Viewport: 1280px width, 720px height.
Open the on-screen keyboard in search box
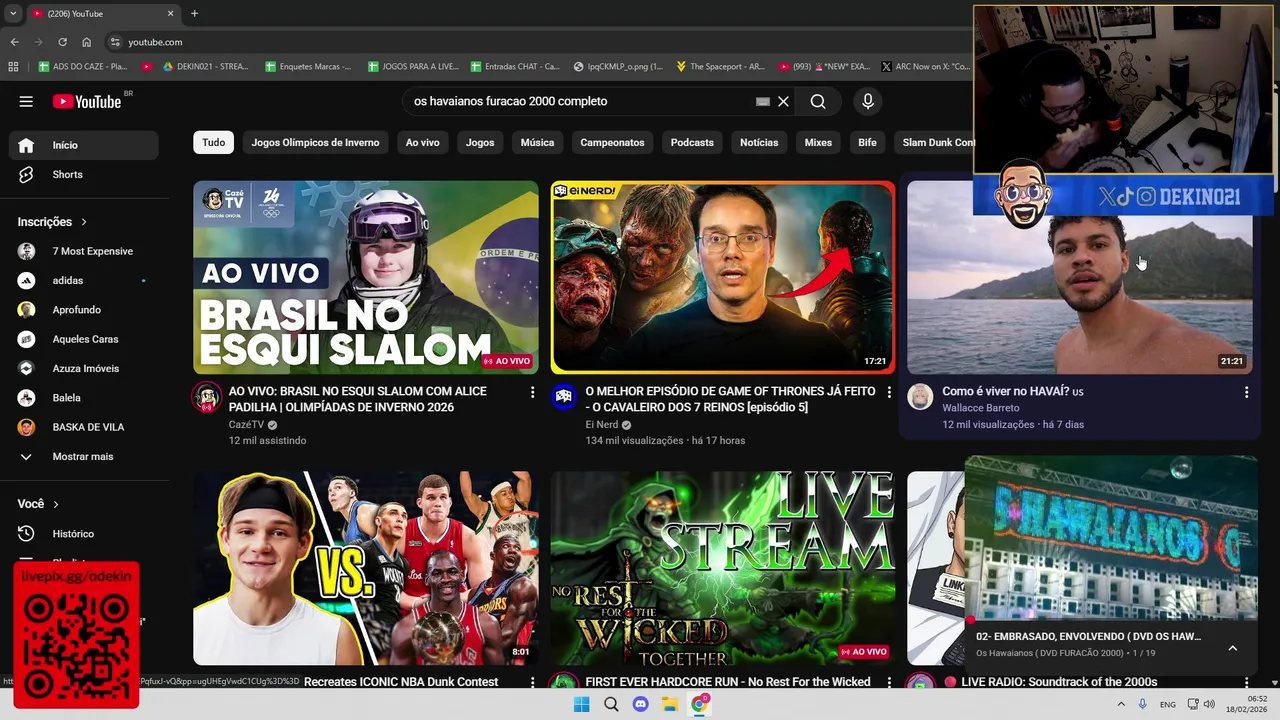point(763,101)
